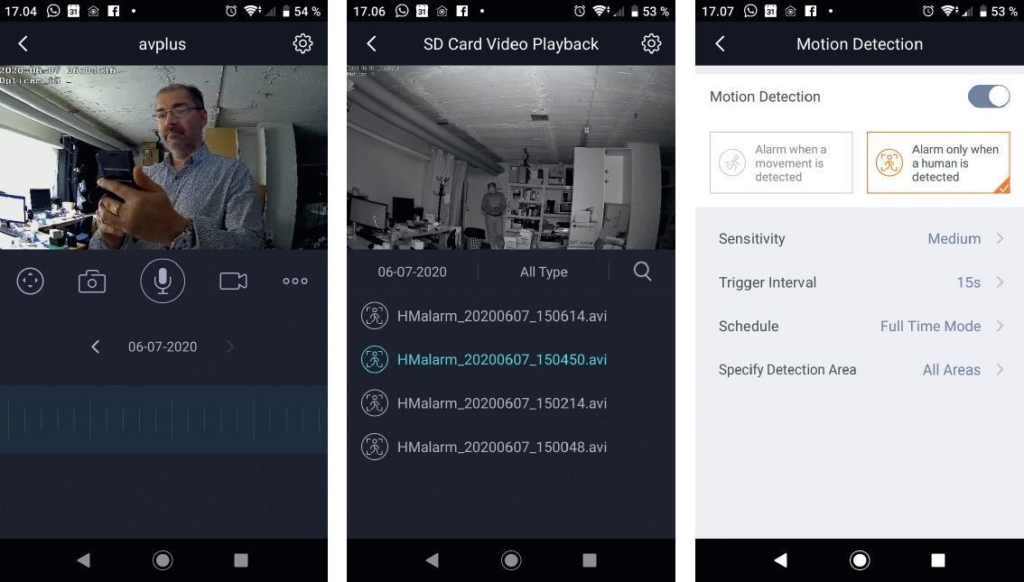This screenshot has height=582, width=1024.
Task: Open the 06-07-2020 date filter in playback
Action: 412,272
